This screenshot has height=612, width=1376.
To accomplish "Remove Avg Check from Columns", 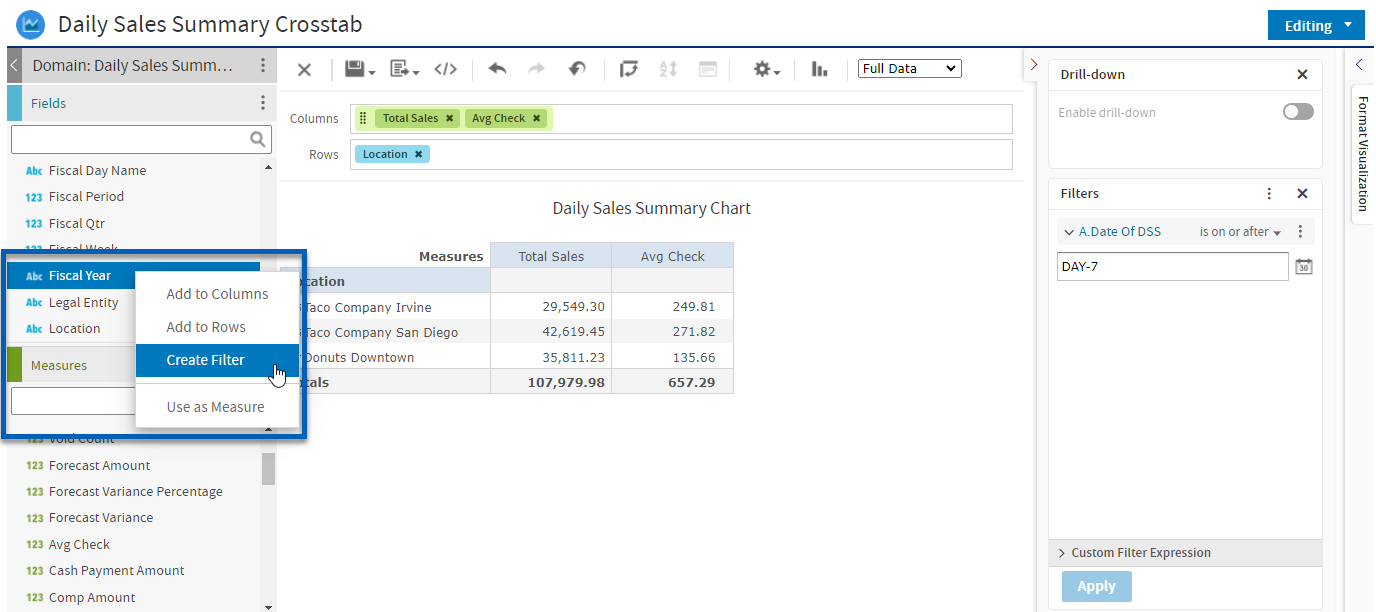I will pos(537,118).
